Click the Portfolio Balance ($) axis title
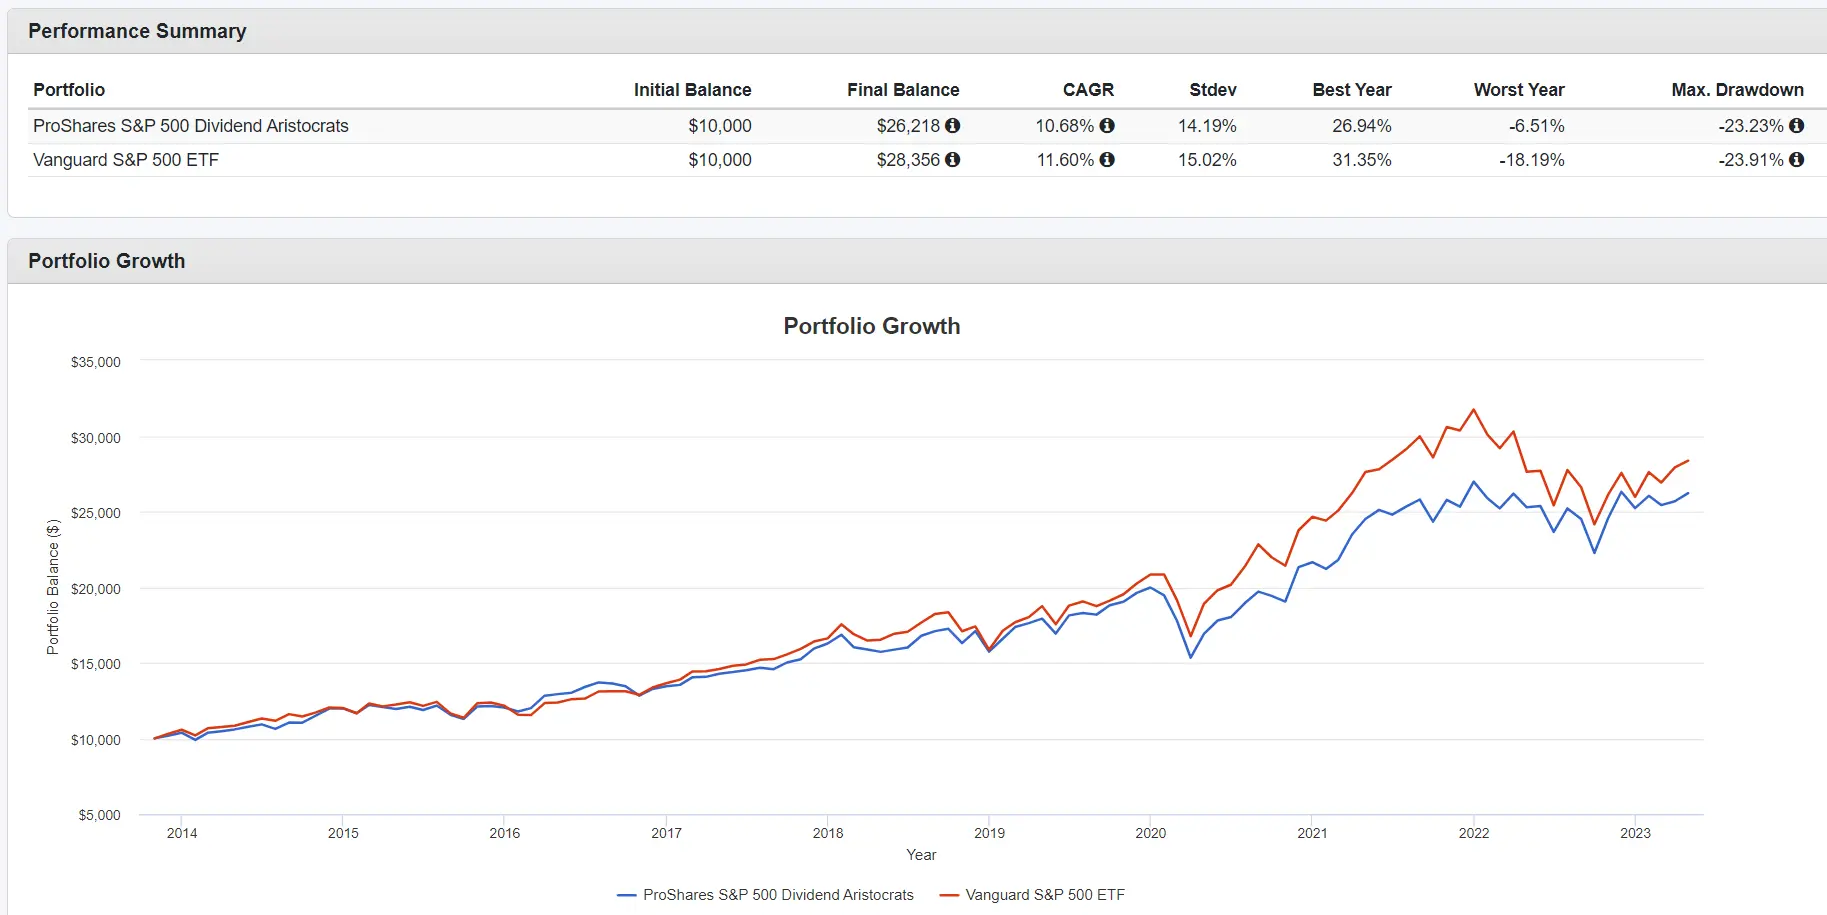1827x915 pixels. point(53,587)
